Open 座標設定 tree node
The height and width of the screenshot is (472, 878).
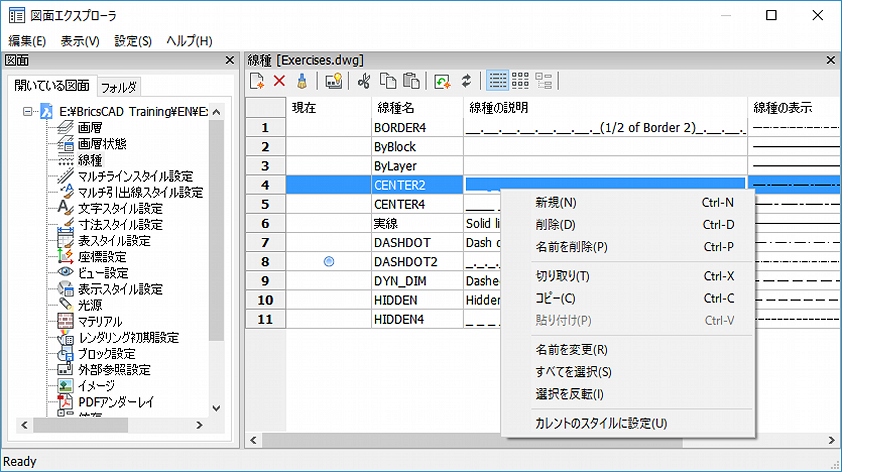[102, 257]
